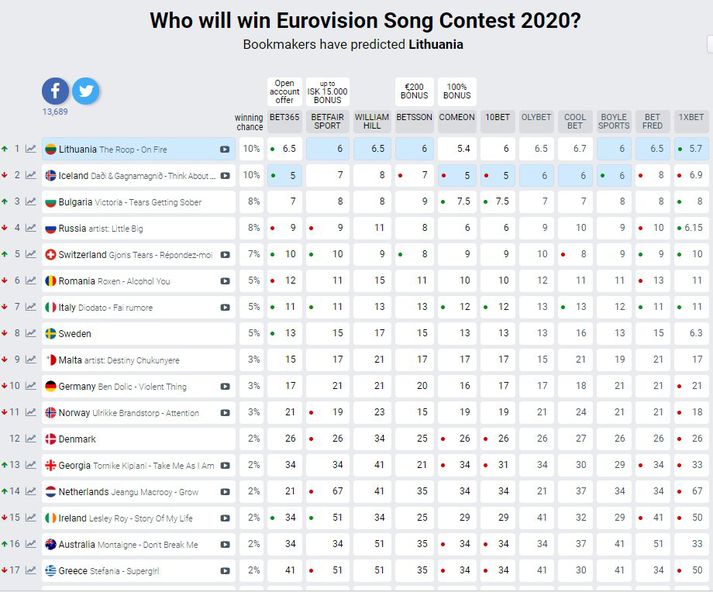
Task: Open the Betfair Sport ISK 15.000 bonus offer
Action: [327, 92]
